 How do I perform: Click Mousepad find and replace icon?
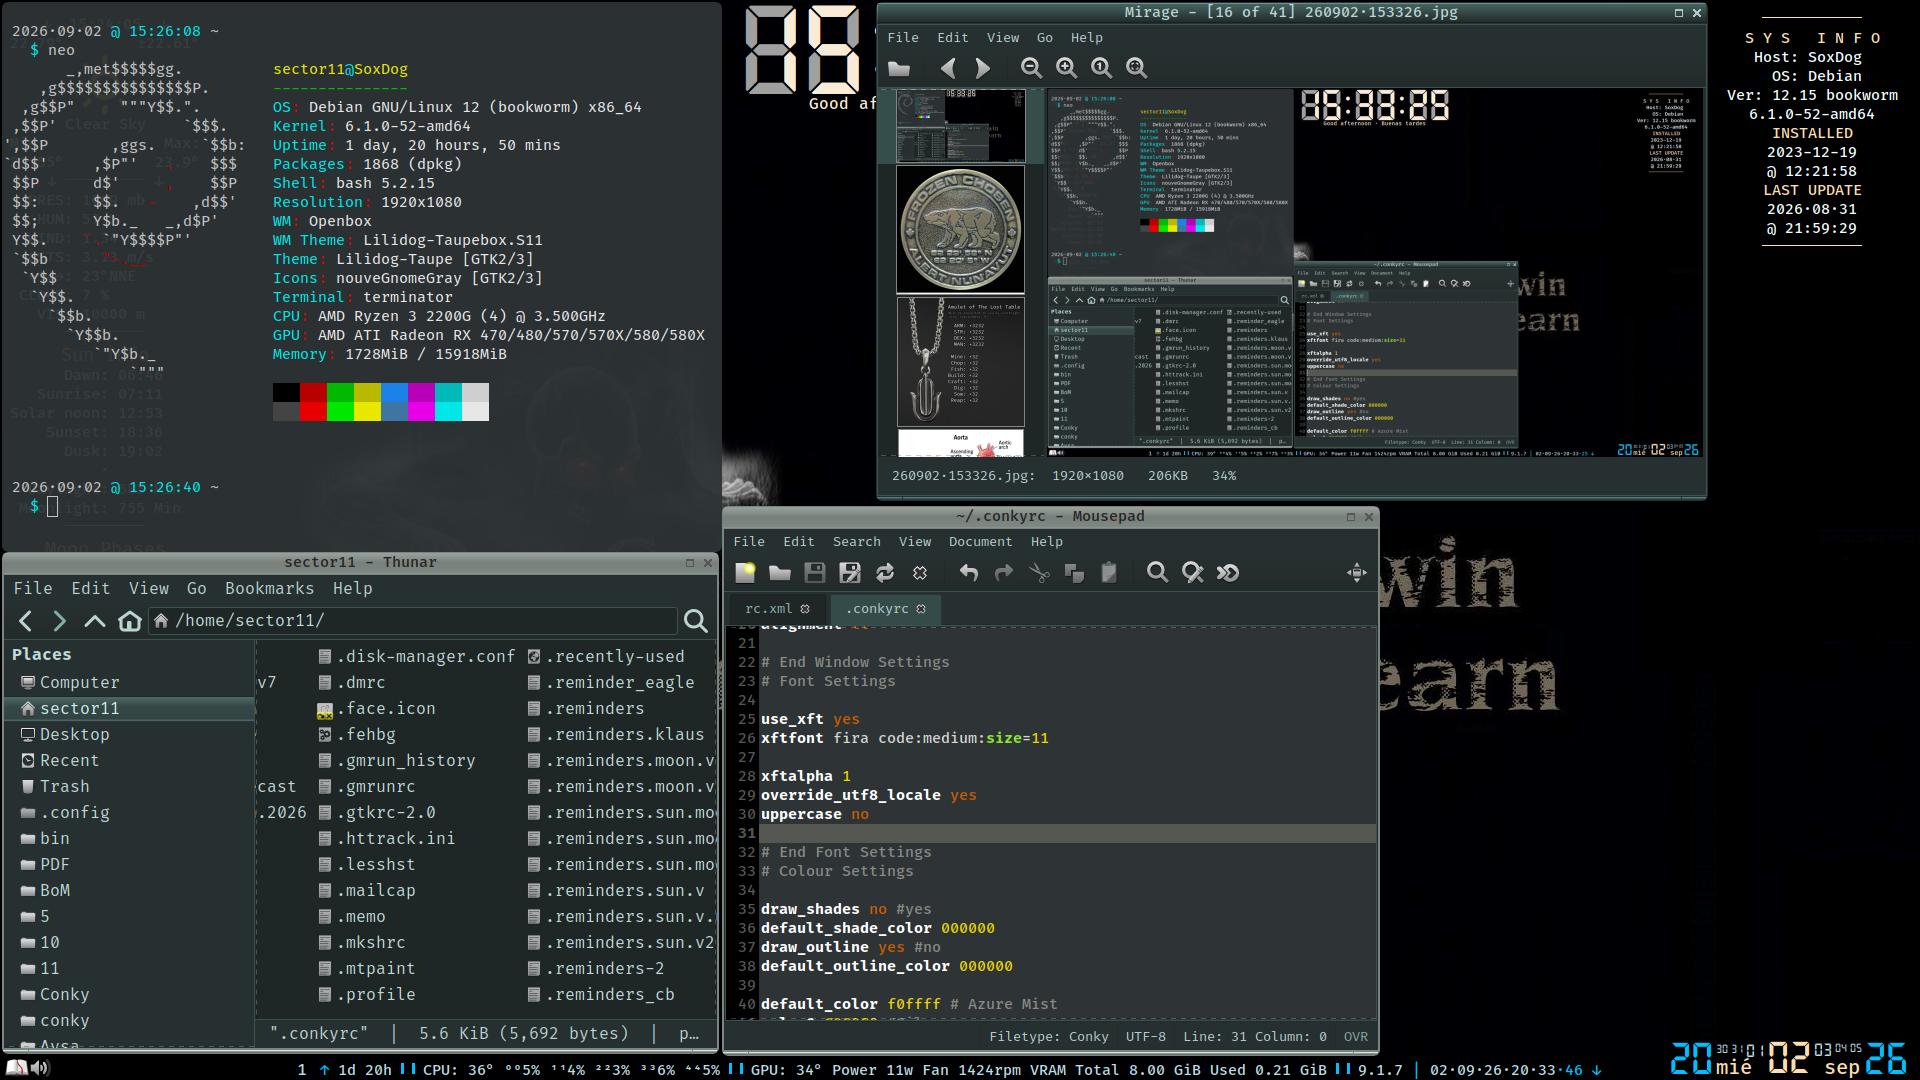click(x=1192, y=573)
